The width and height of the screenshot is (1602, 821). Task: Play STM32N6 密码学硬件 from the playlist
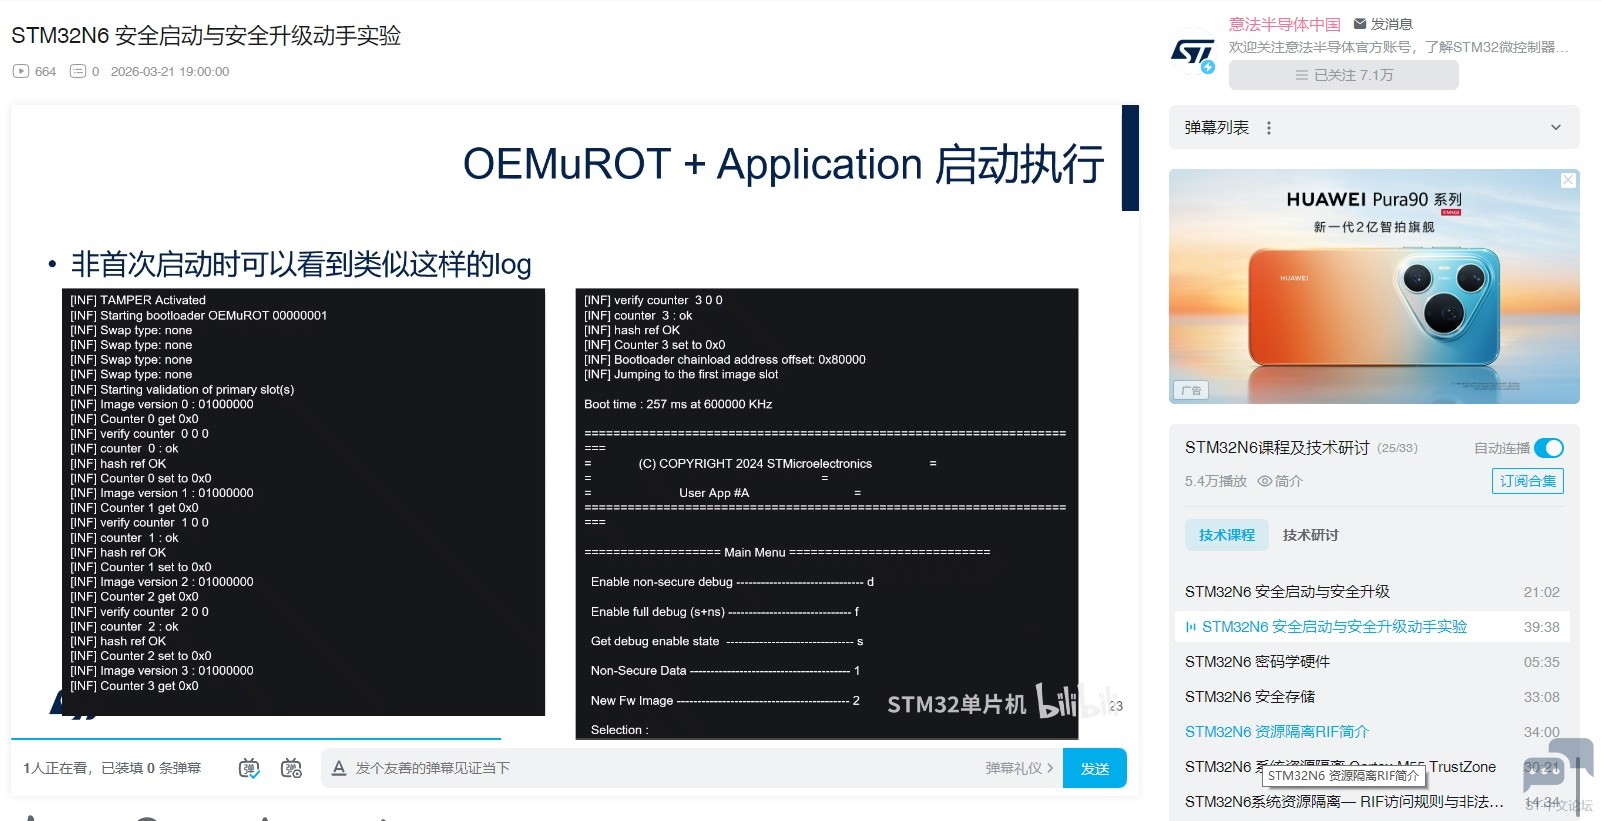(1257, 662)
